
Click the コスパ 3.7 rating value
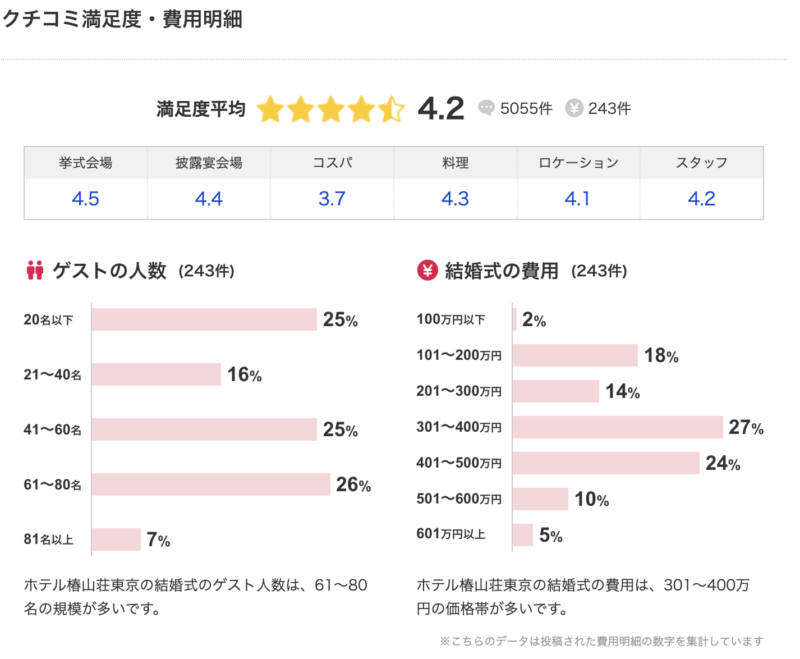[332, 198]
